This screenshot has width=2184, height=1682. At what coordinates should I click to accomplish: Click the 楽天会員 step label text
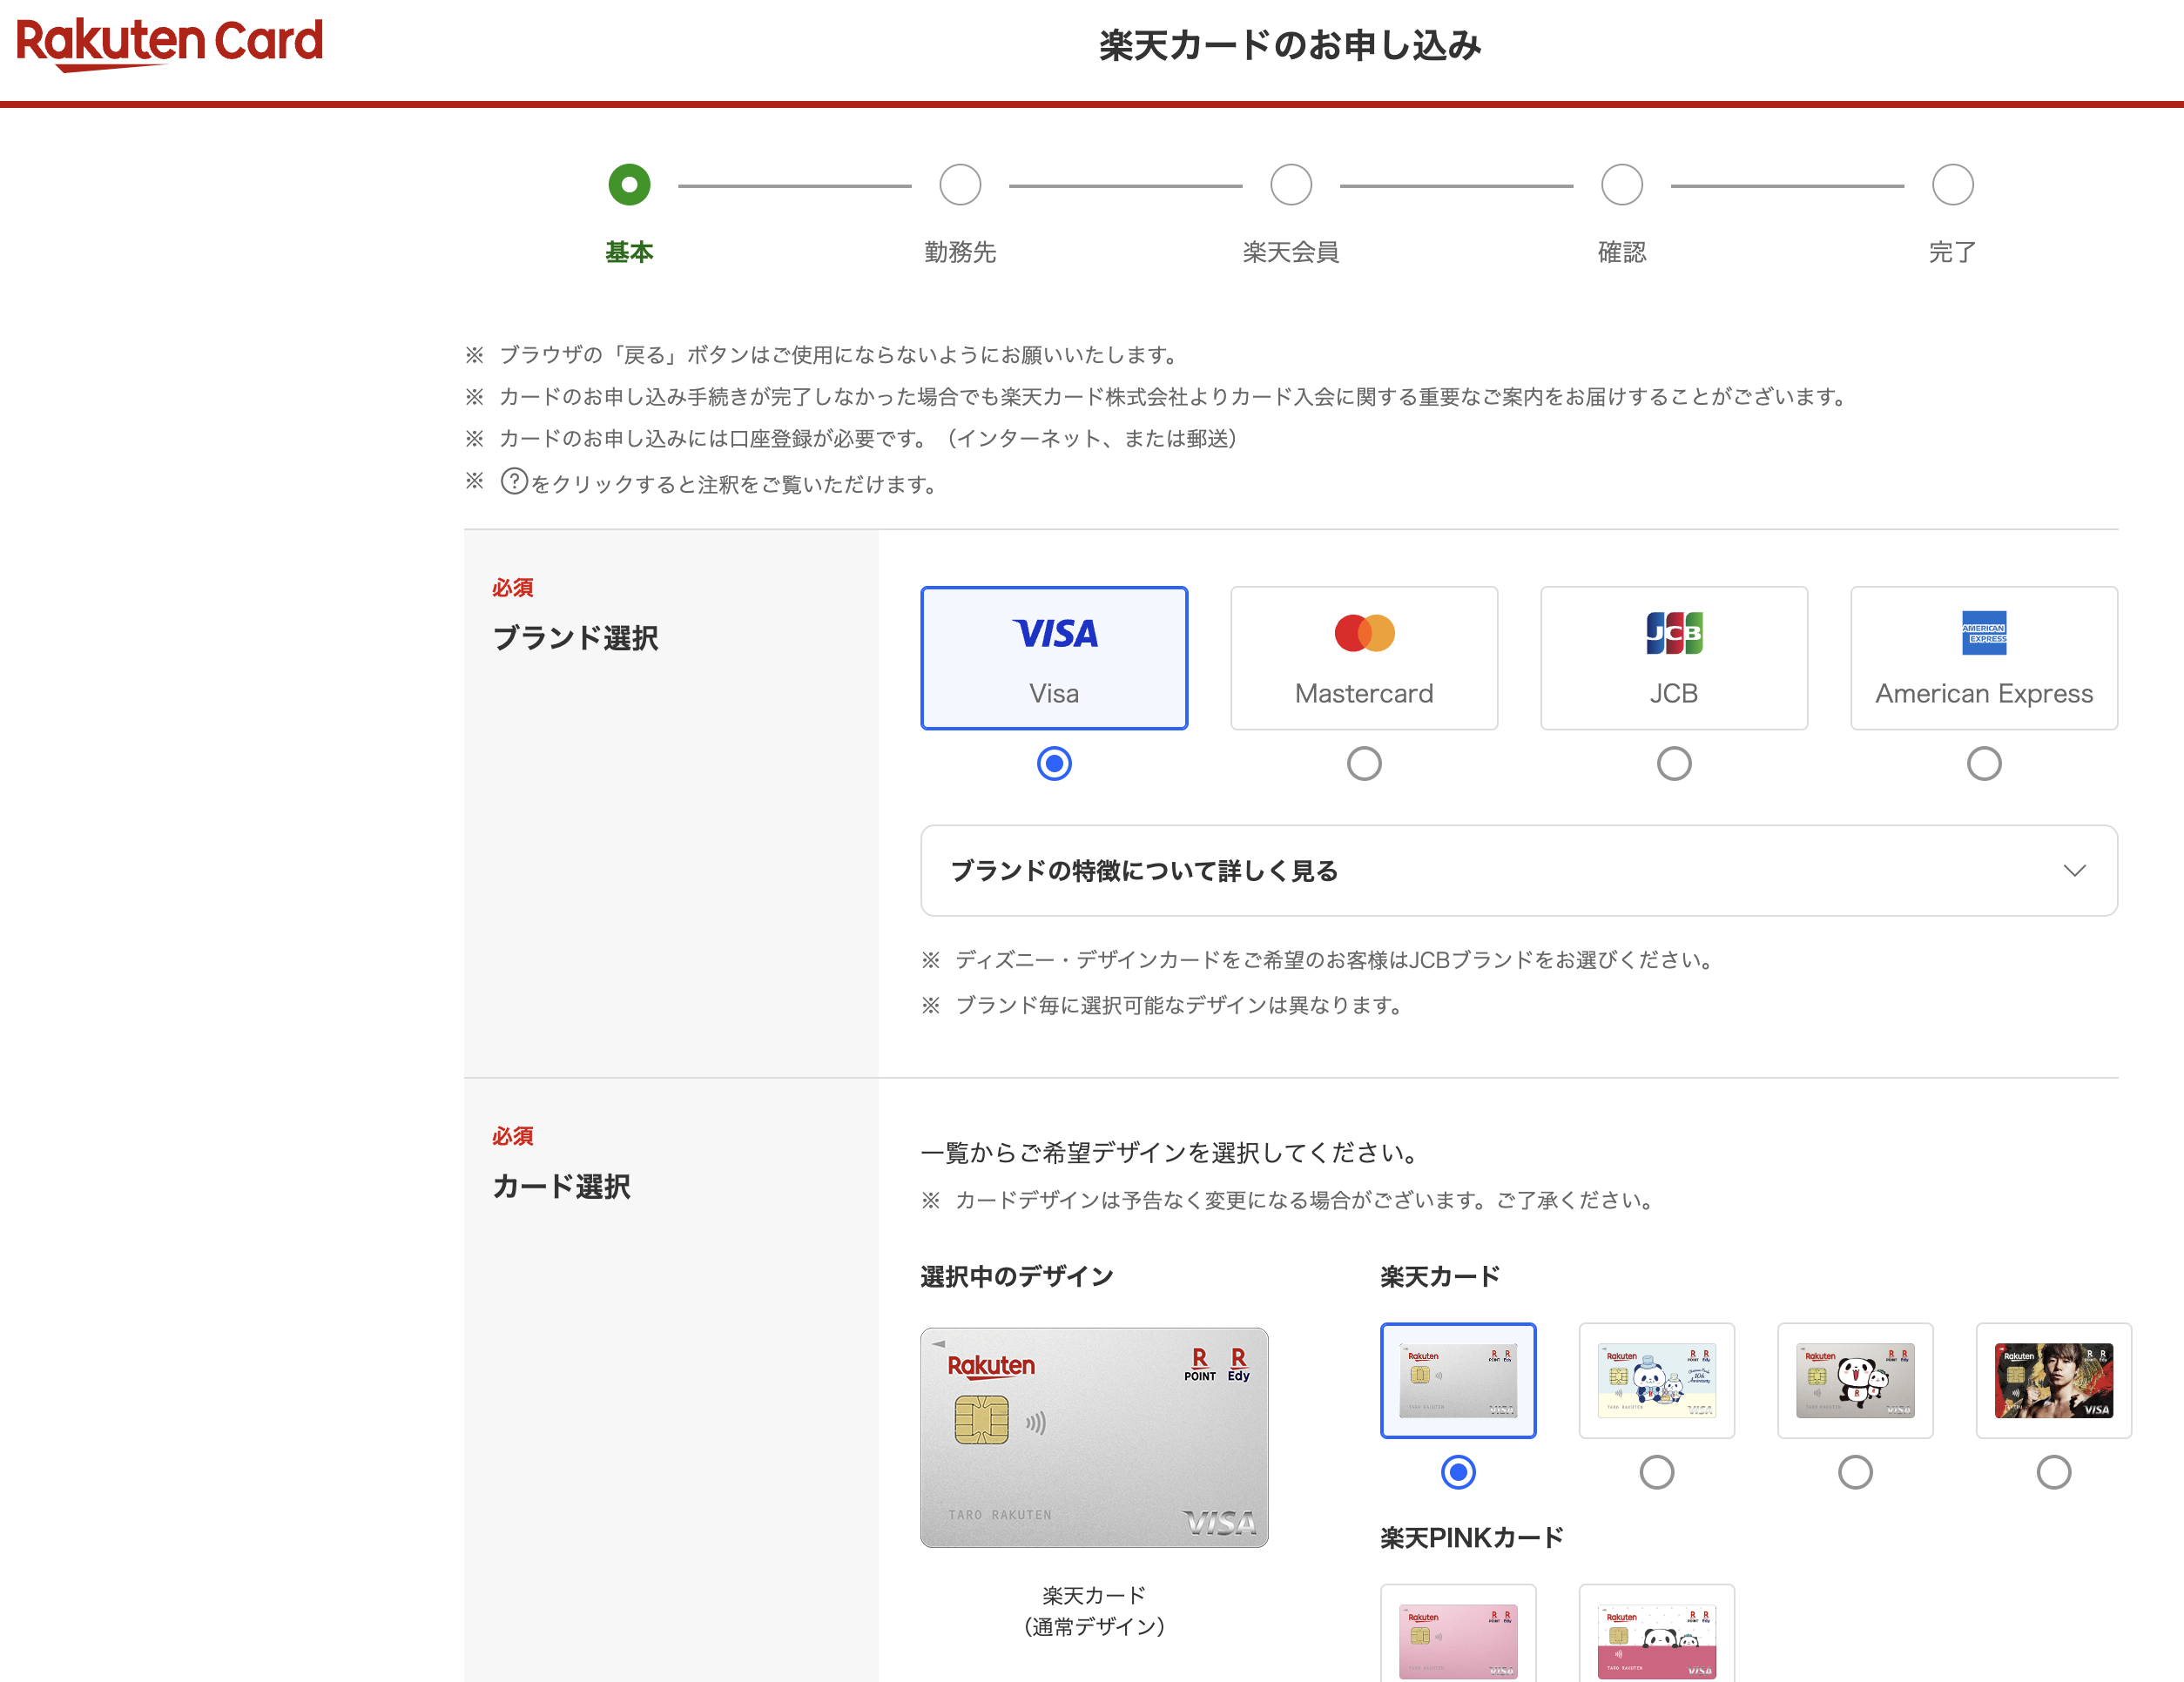click(1291, 252)
